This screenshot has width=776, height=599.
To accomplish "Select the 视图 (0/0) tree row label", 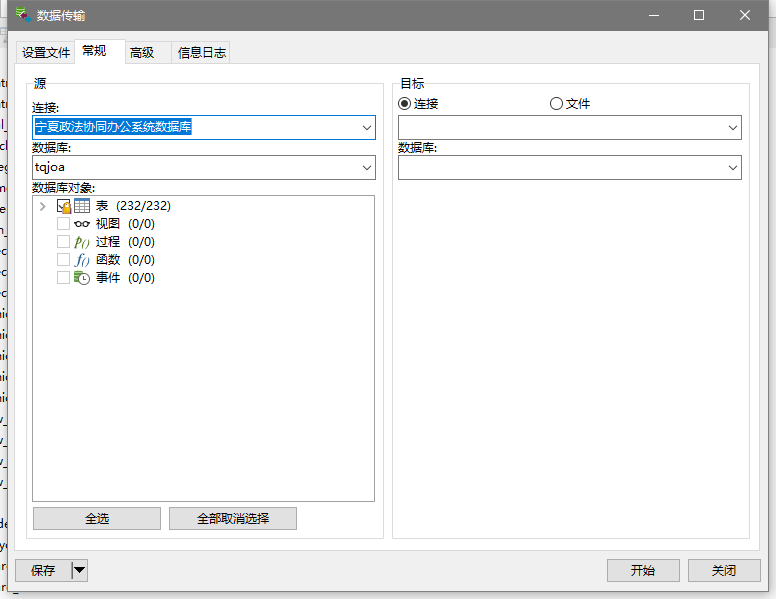I will [125, 224].
